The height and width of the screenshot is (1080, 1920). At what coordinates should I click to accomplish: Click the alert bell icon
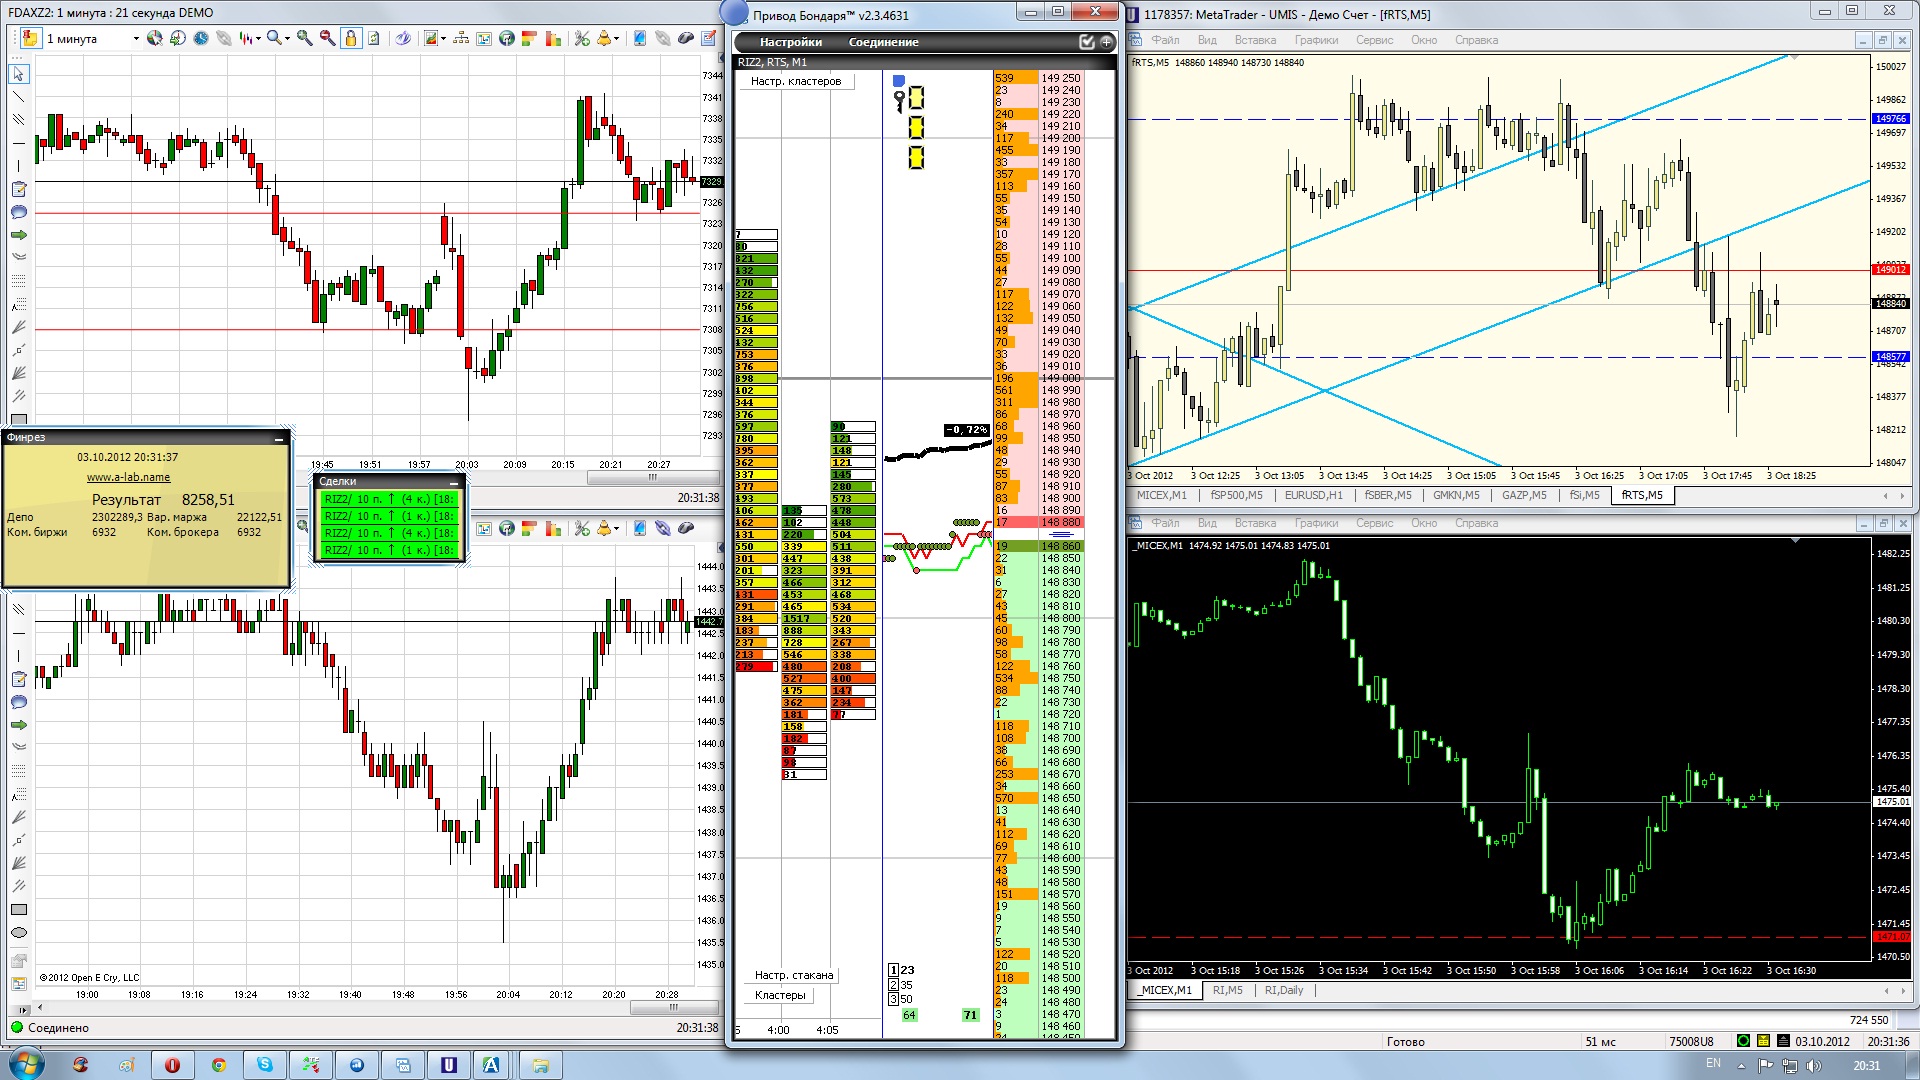tap(604, 38)
